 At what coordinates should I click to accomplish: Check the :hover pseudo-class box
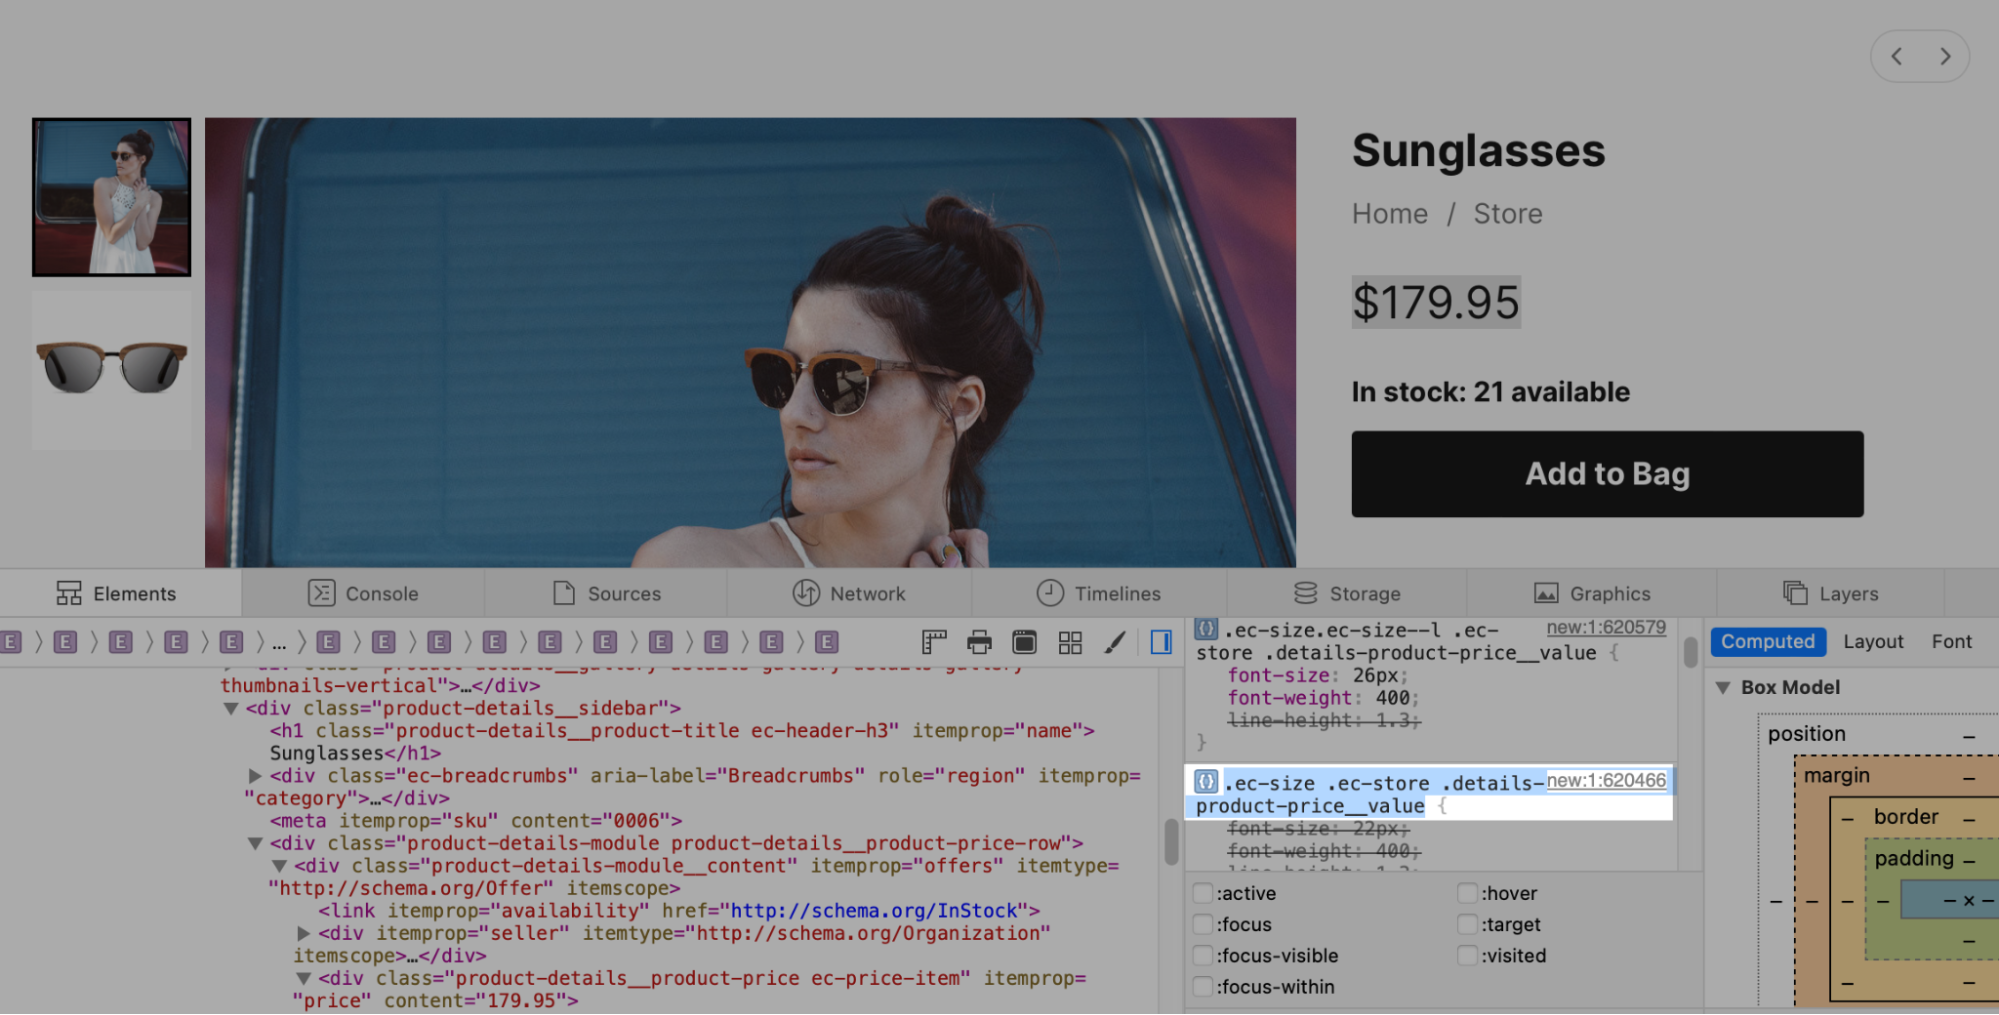tap(1467, 893)
